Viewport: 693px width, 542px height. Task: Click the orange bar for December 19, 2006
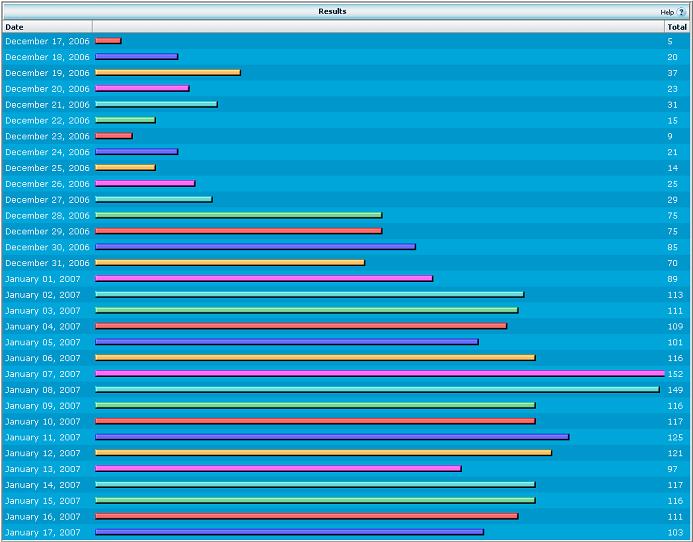pyautogui.click(x=168, y=73)
